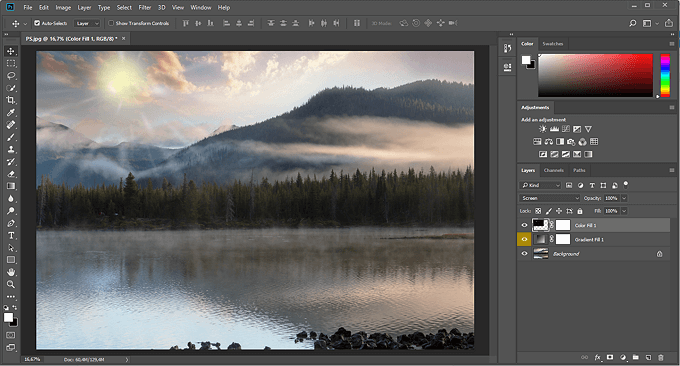
Task: Open the workspace switcher dropdown
Action: [650, 23]
